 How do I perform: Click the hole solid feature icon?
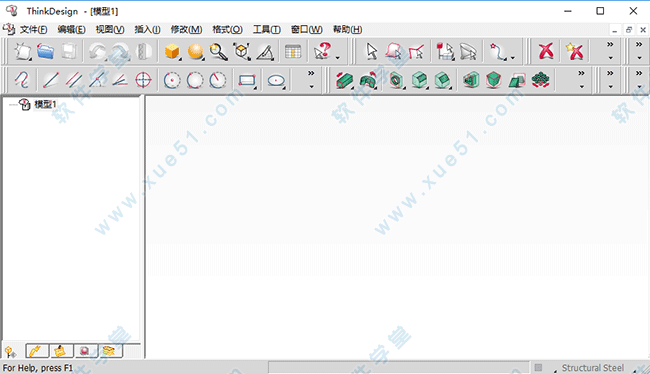(x=396, y=80)
